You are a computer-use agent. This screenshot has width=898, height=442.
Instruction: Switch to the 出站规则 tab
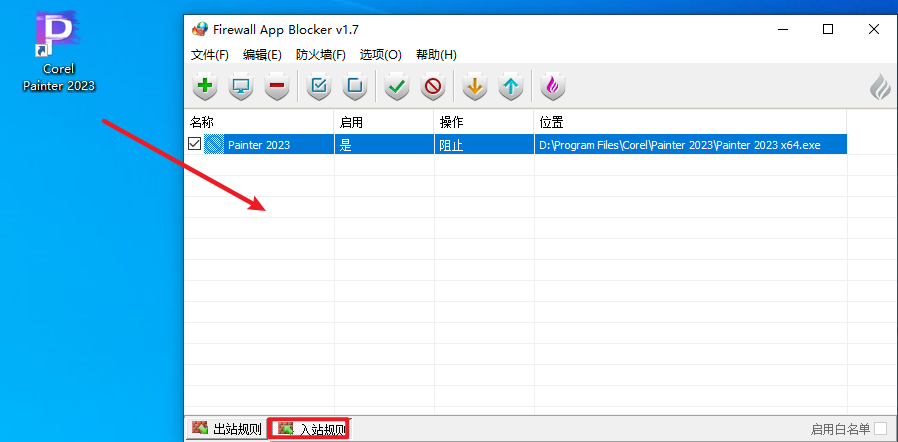tap(226, 428)
